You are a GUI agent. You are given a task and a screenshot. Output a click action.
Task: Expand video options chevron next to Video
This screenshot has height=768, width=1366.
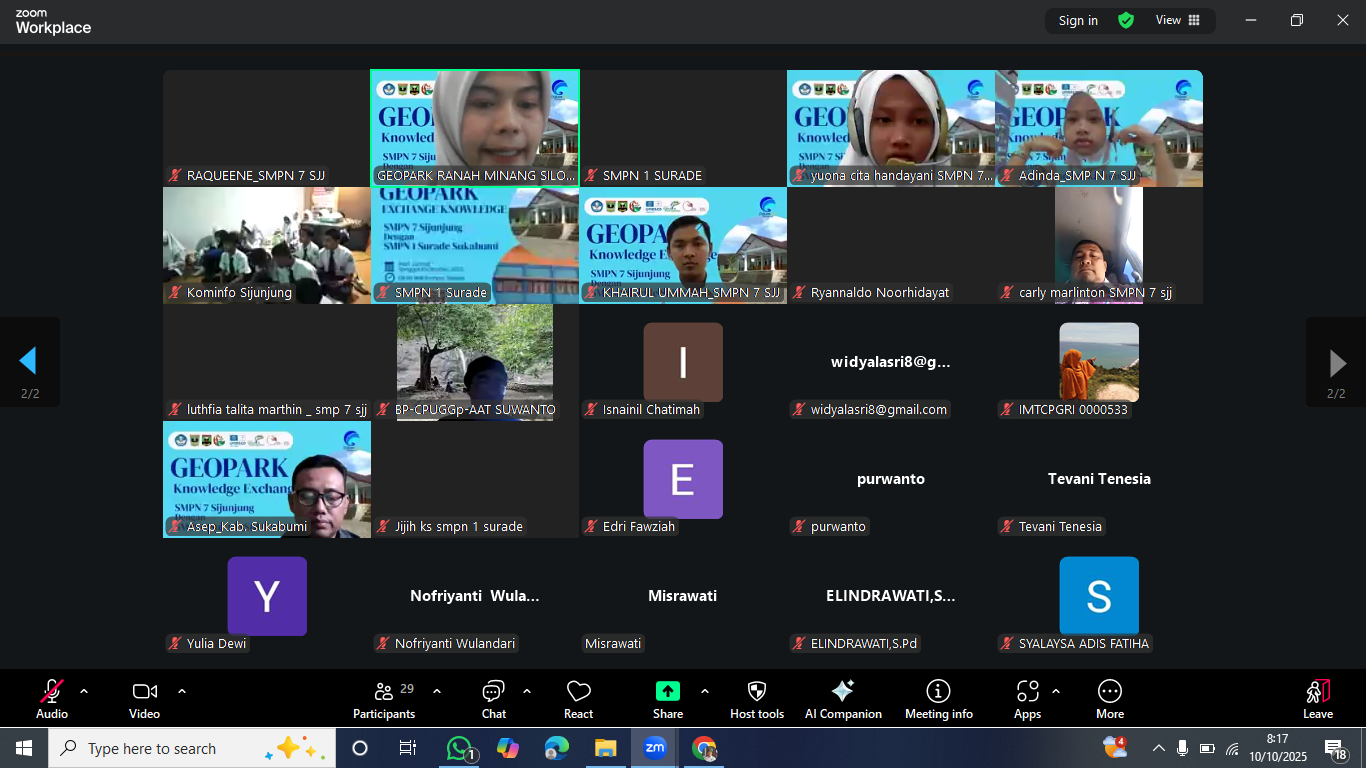182,691
